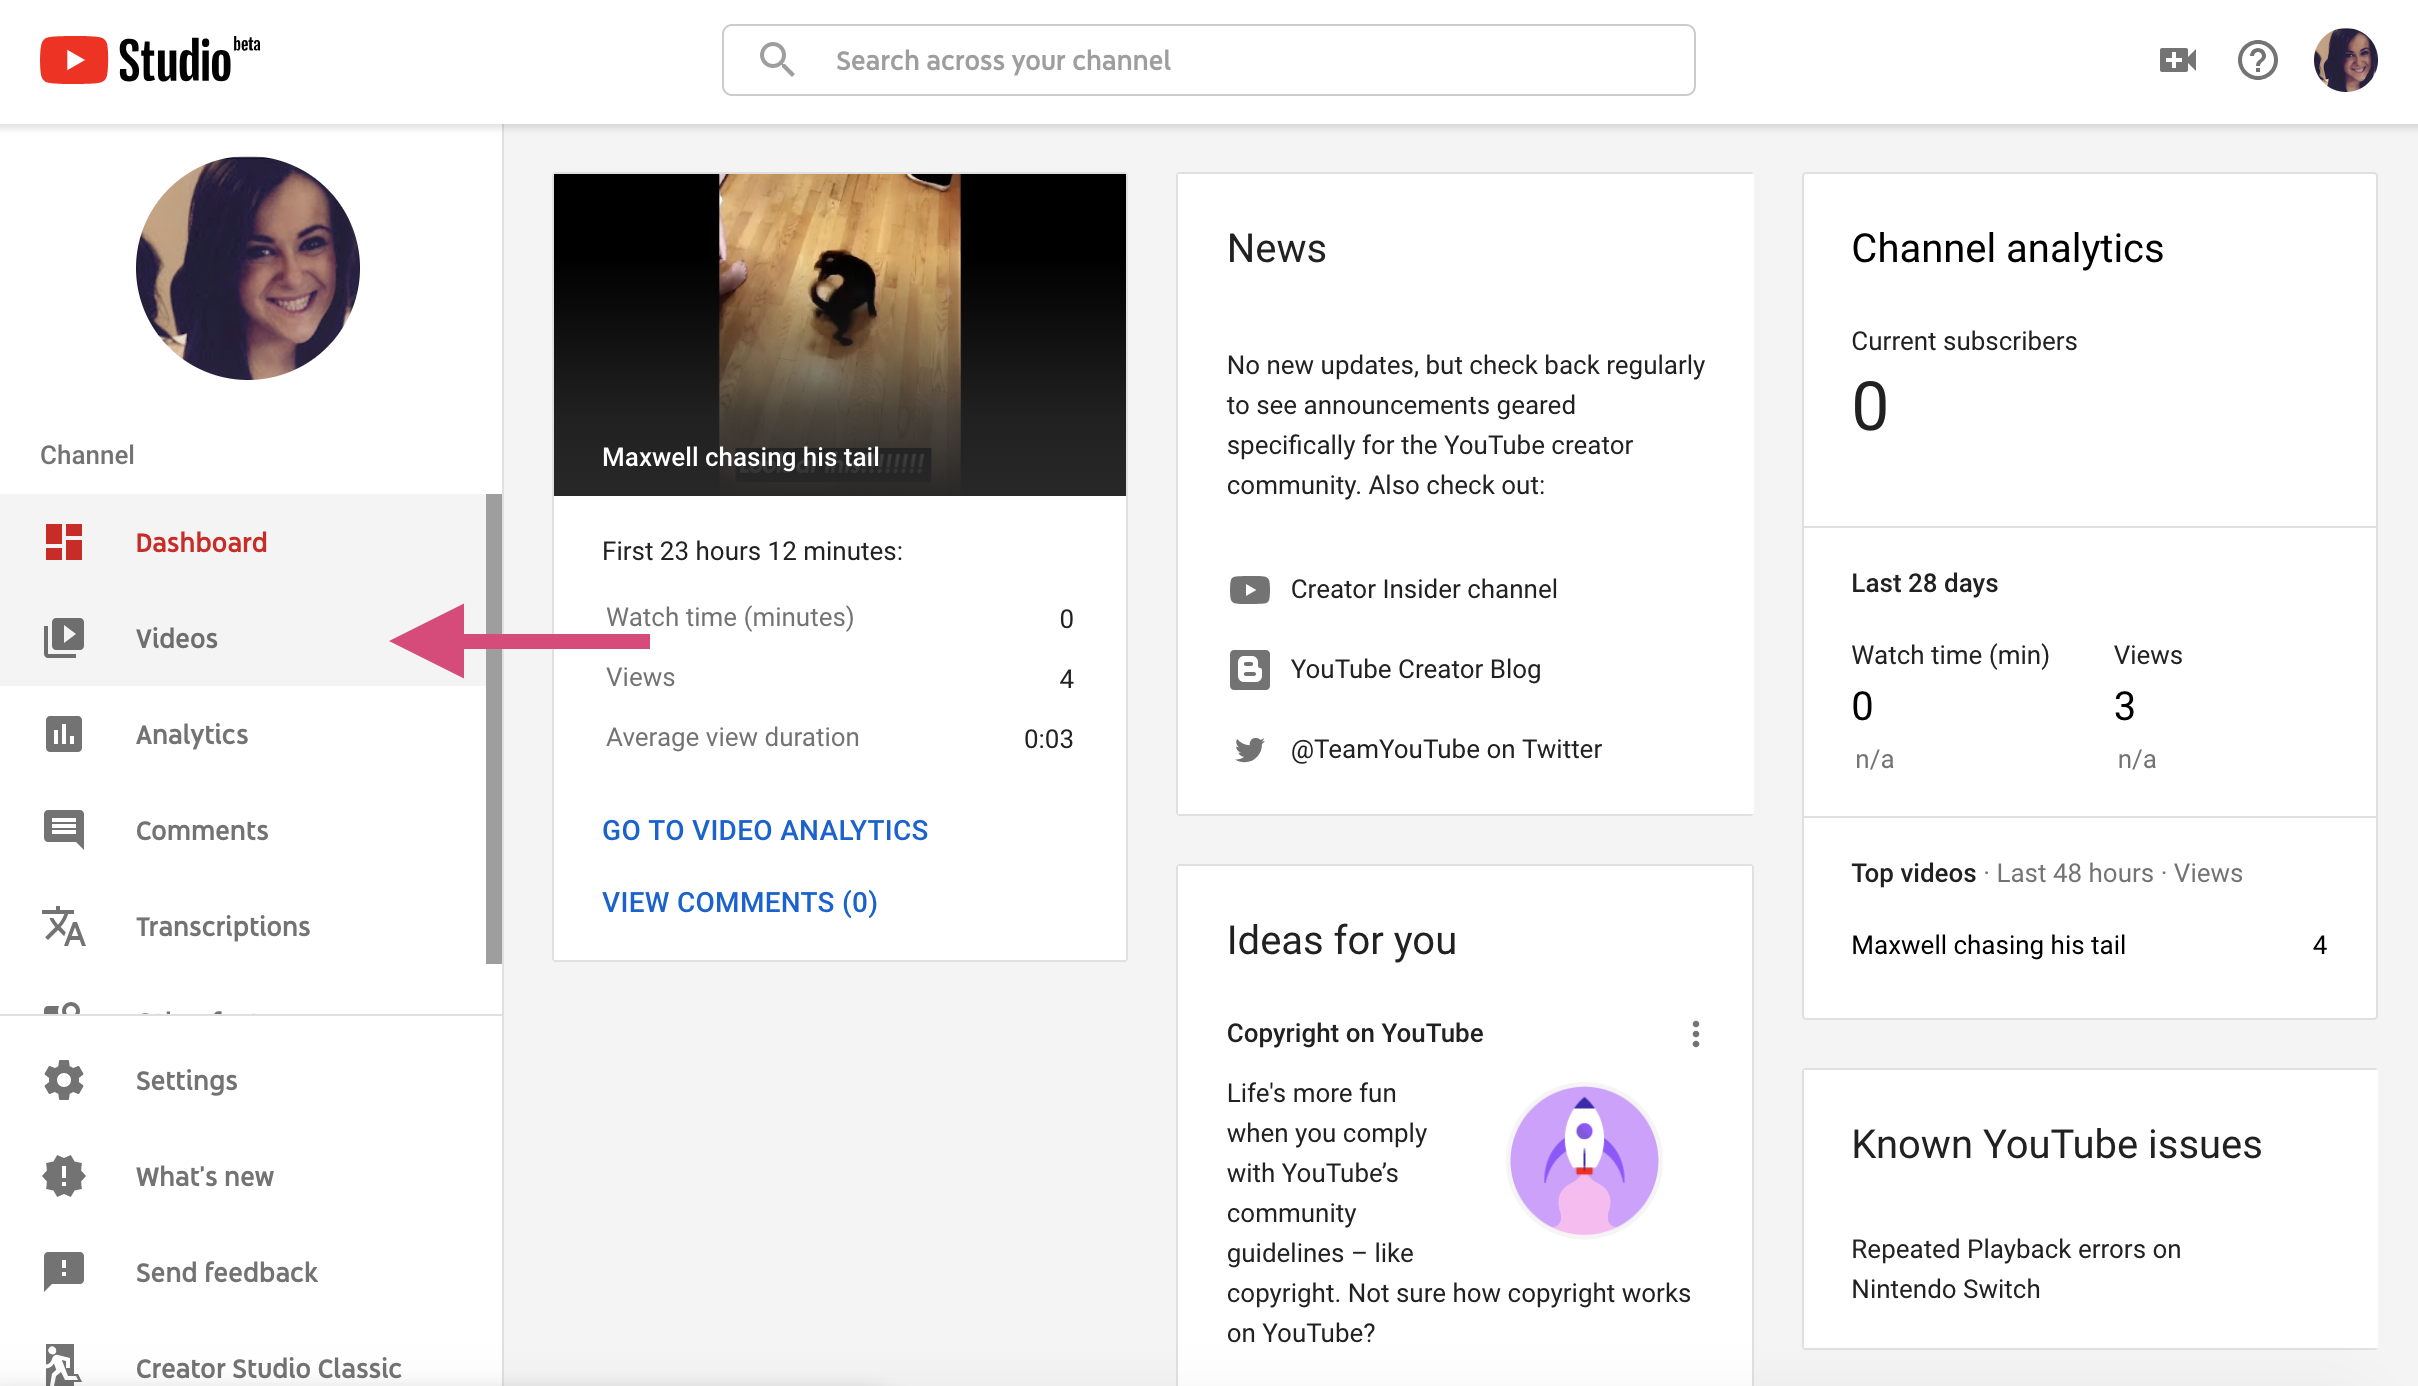Open Comments in the sidebar
2418x1386 pixels.
pyautogui.click(x=243, y=830)
